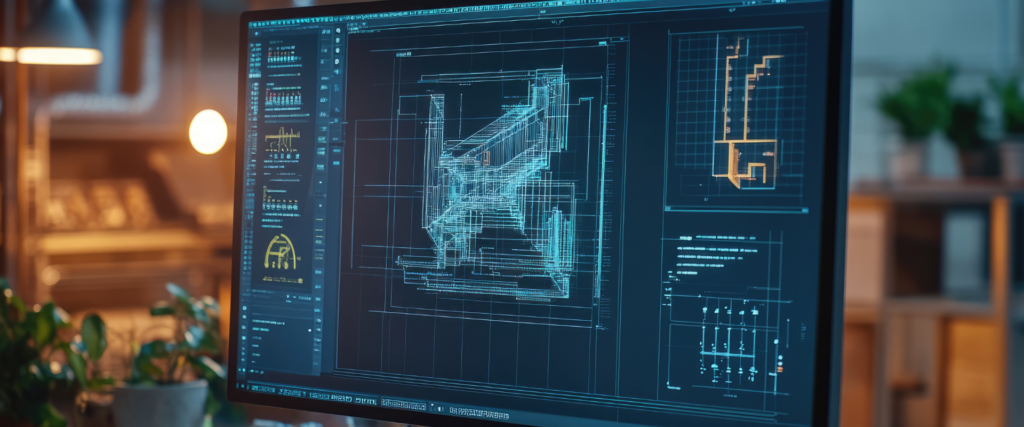Open the orange stair-profile drawing in top-right viewport

pos(748,111)
